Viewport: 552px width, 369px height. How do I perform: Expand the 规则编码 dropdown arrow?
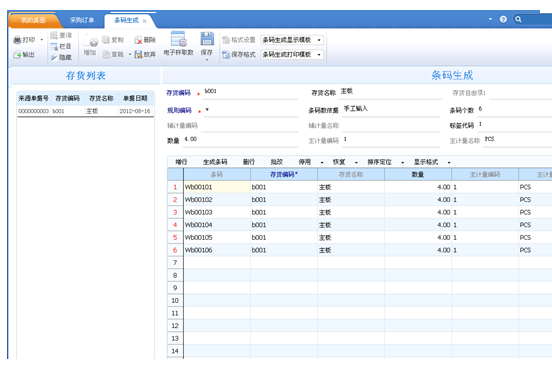207,110
